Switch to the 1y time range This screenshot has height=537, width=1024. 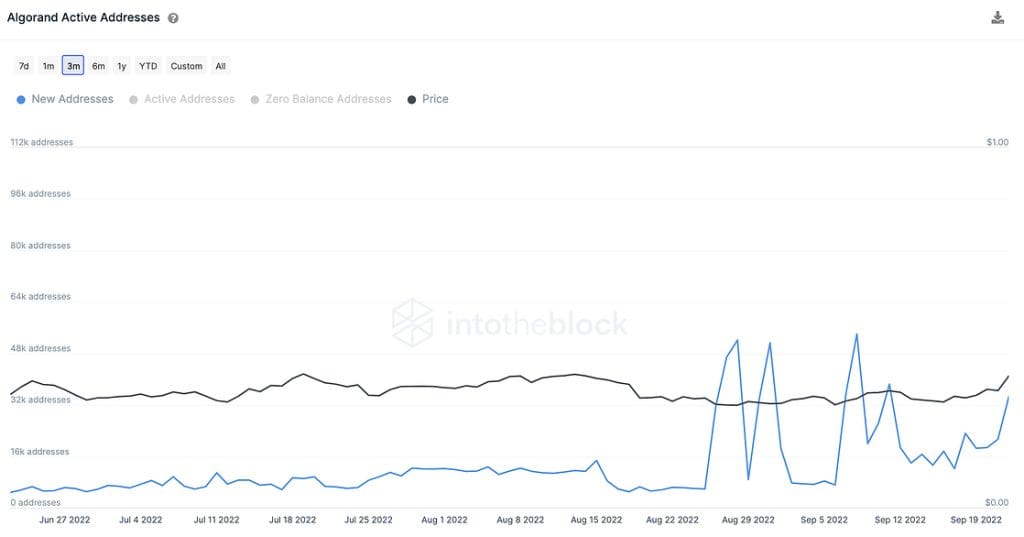121,66
